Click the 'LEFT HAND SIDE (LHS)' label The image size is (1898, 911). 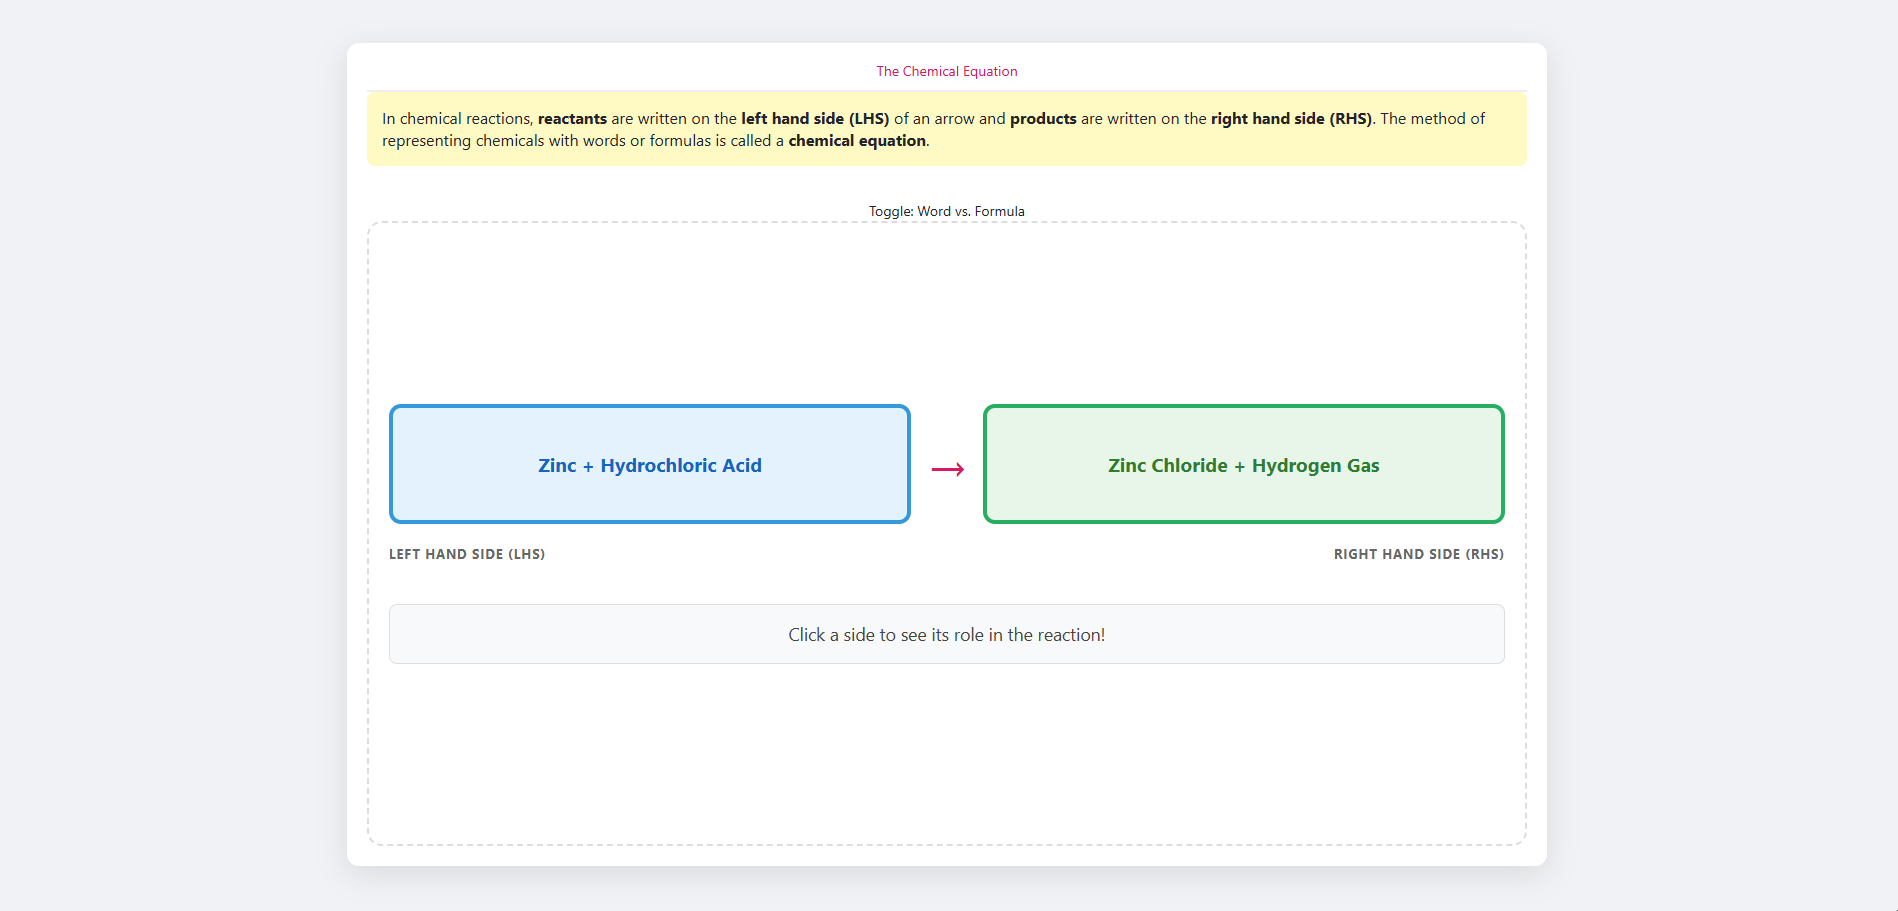[x=467, y=554]
